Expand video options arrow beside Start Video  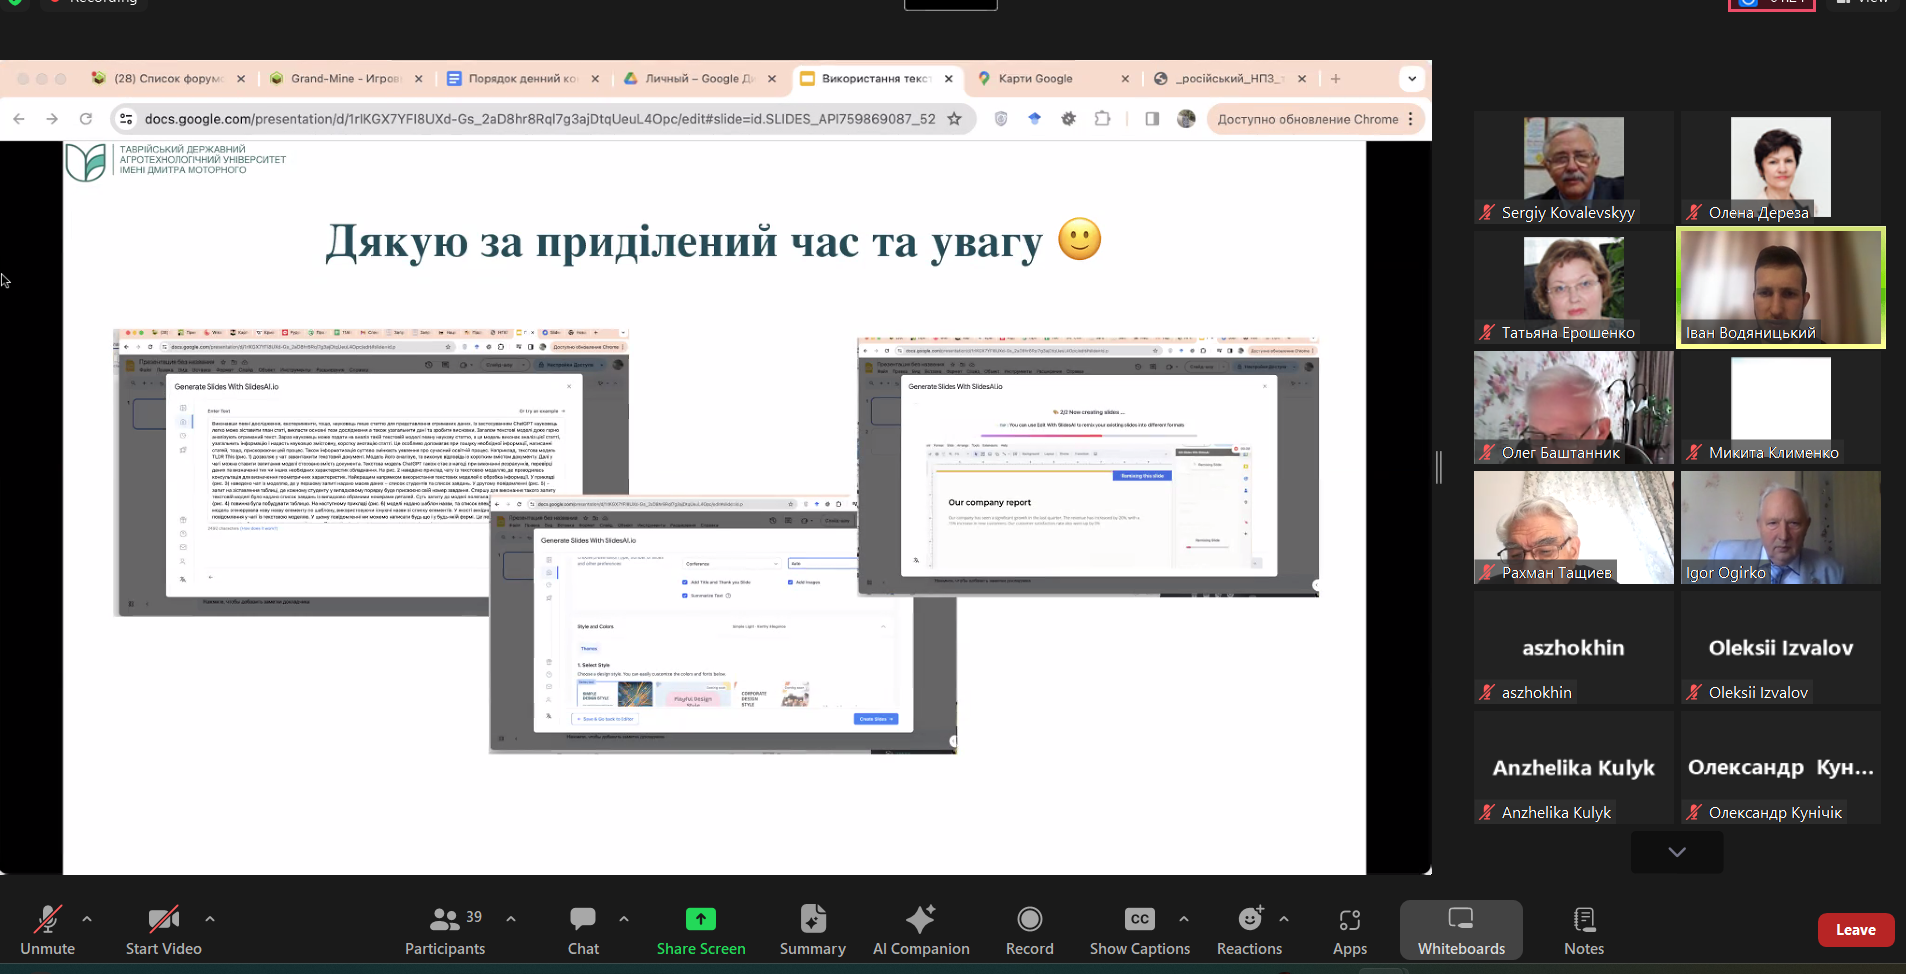pos(210,918)
